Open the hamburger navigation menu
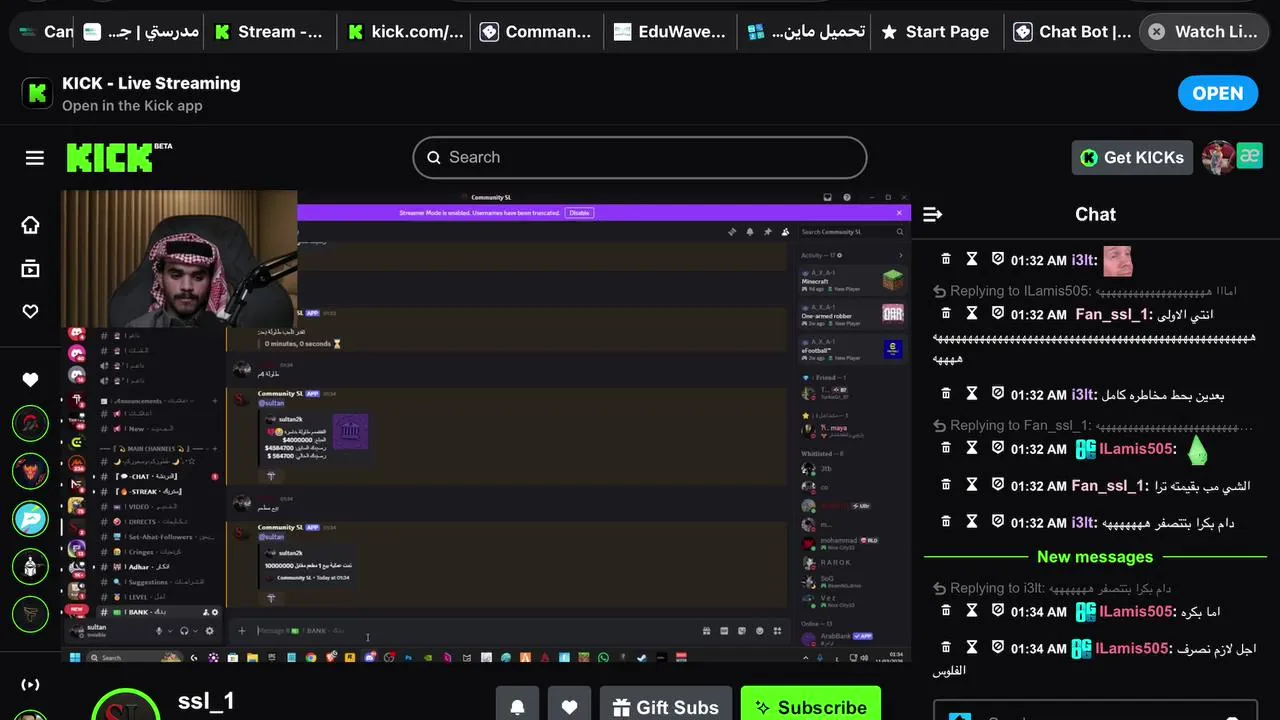Image resolution: width=1280 pixels, height=720 pixels. (x=35, y=158)
